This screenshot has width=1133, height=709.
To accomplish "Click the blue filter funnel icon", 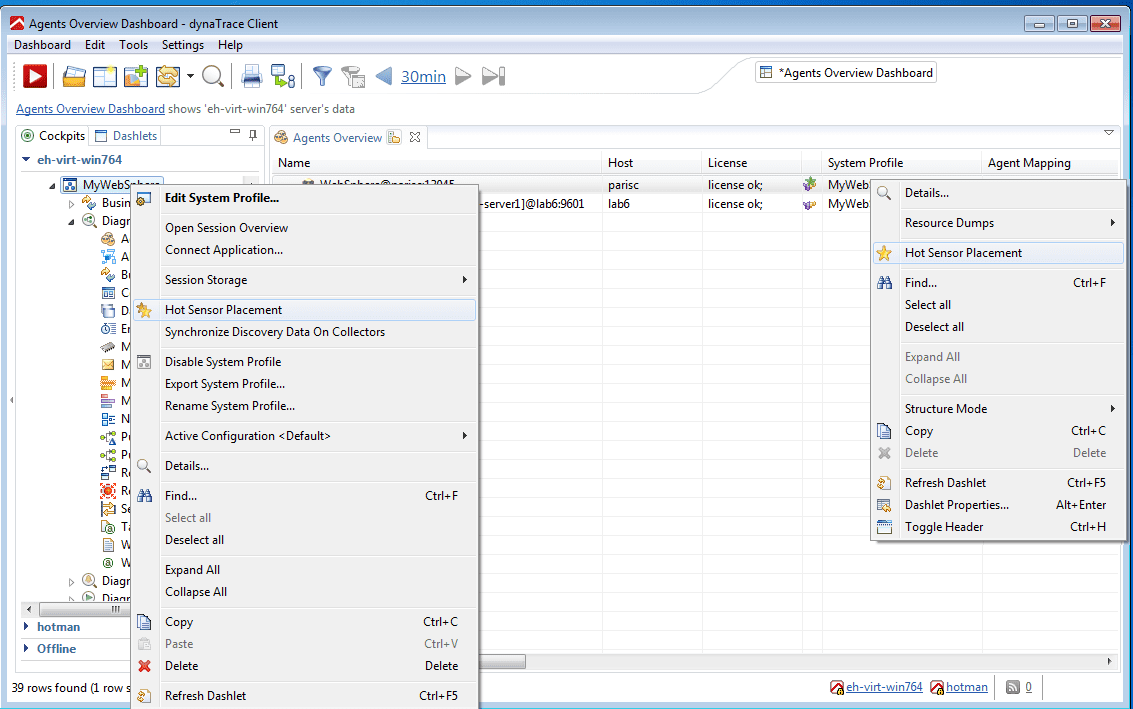I will (x=322, y=76).
